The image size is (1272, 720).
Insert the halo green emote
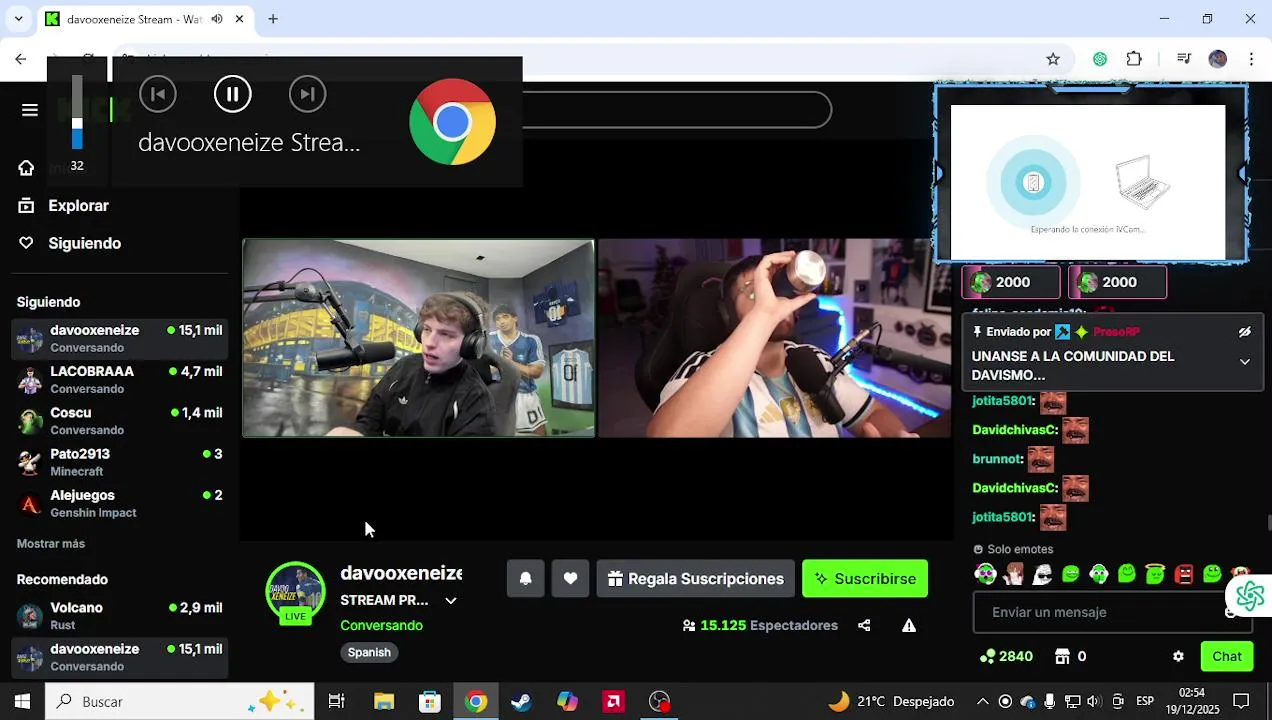point(1155,574)
